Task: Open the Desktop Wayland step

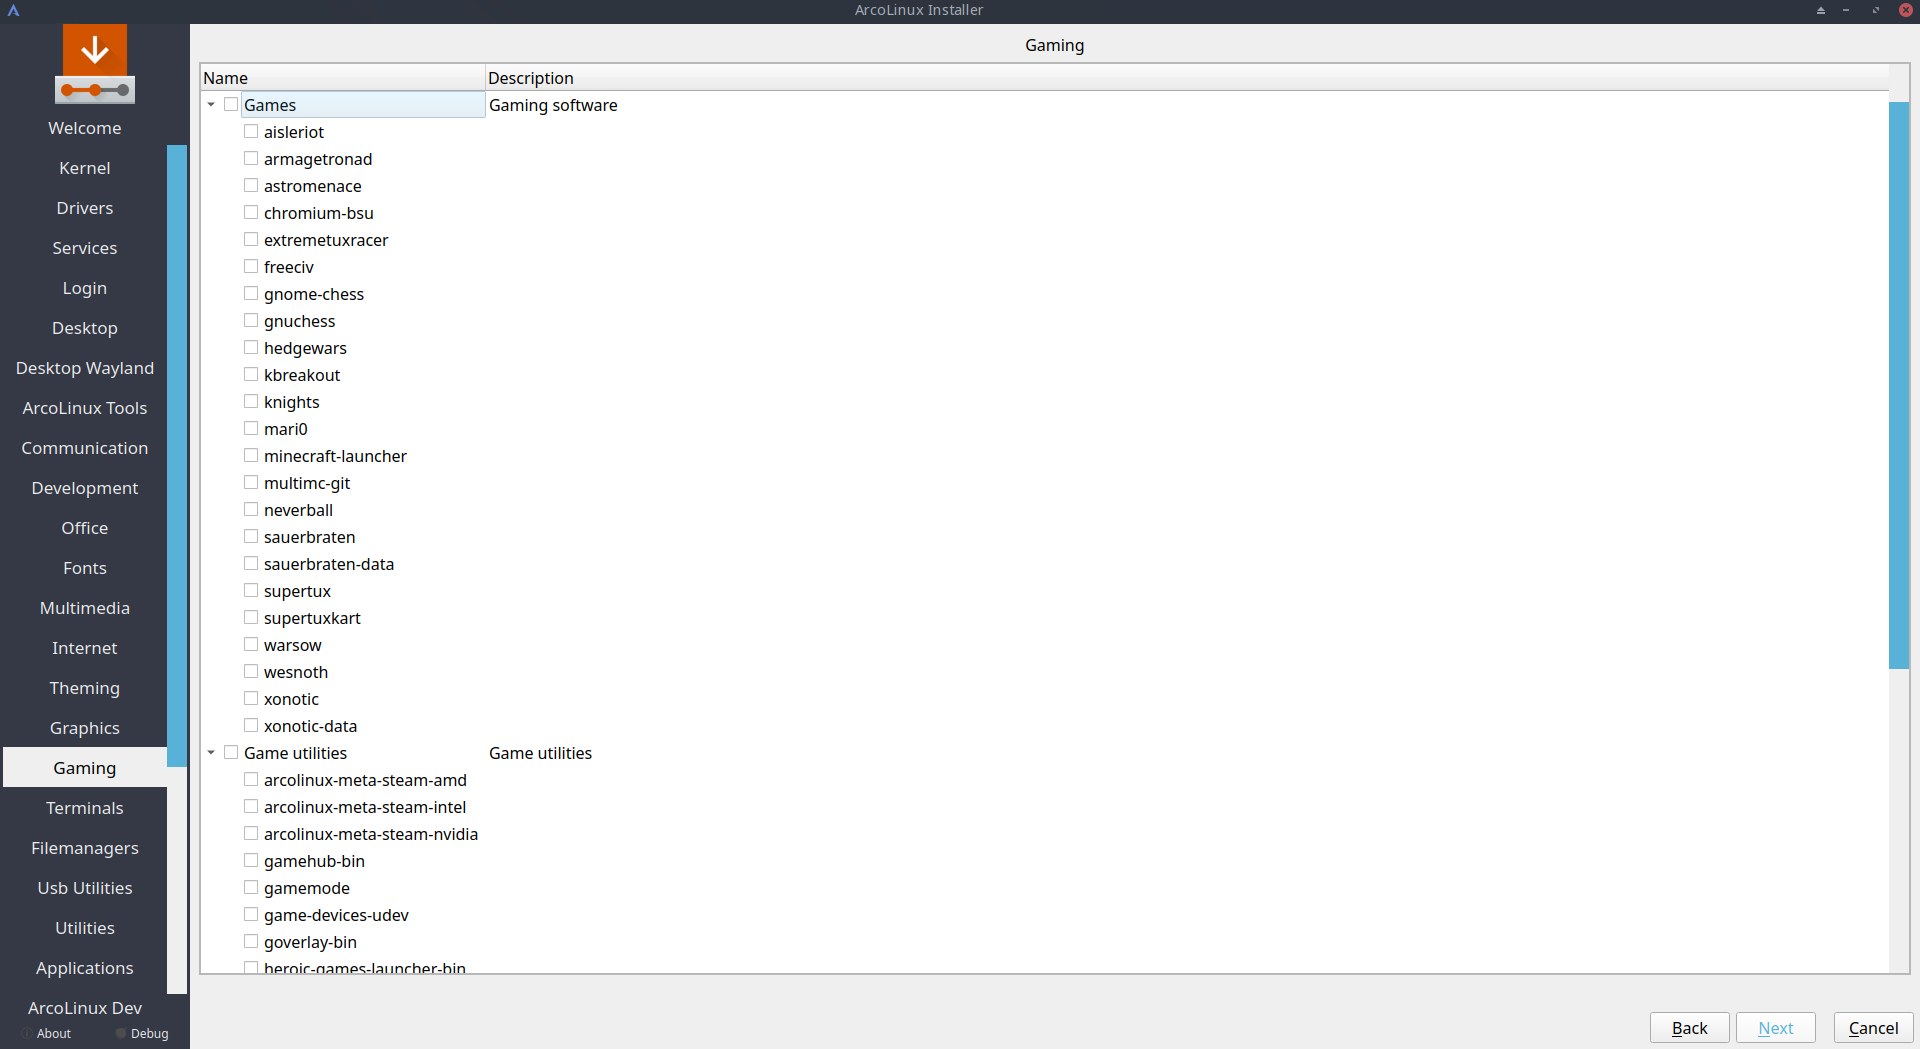Action: (x=85, y=368)
